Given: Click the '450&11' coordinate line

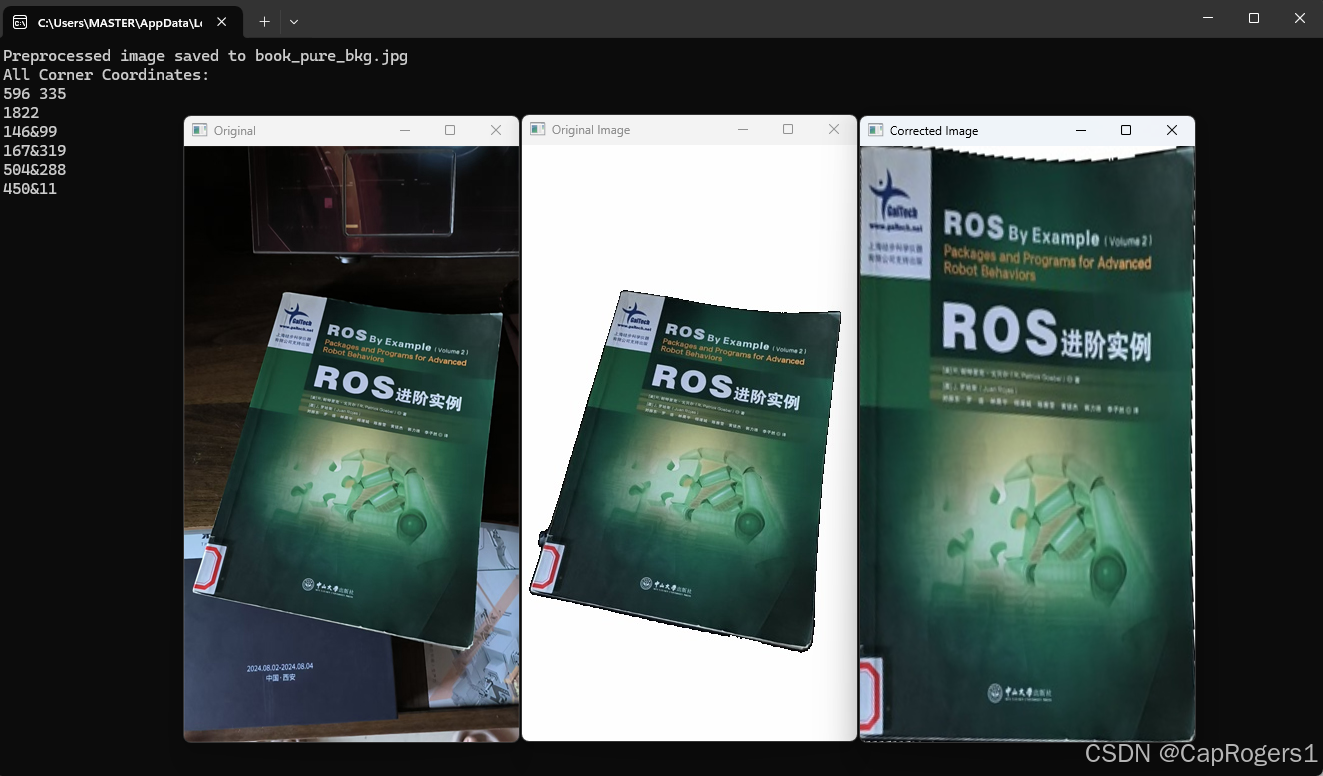Looking at the screenshot, I should [x=30, y=189].
